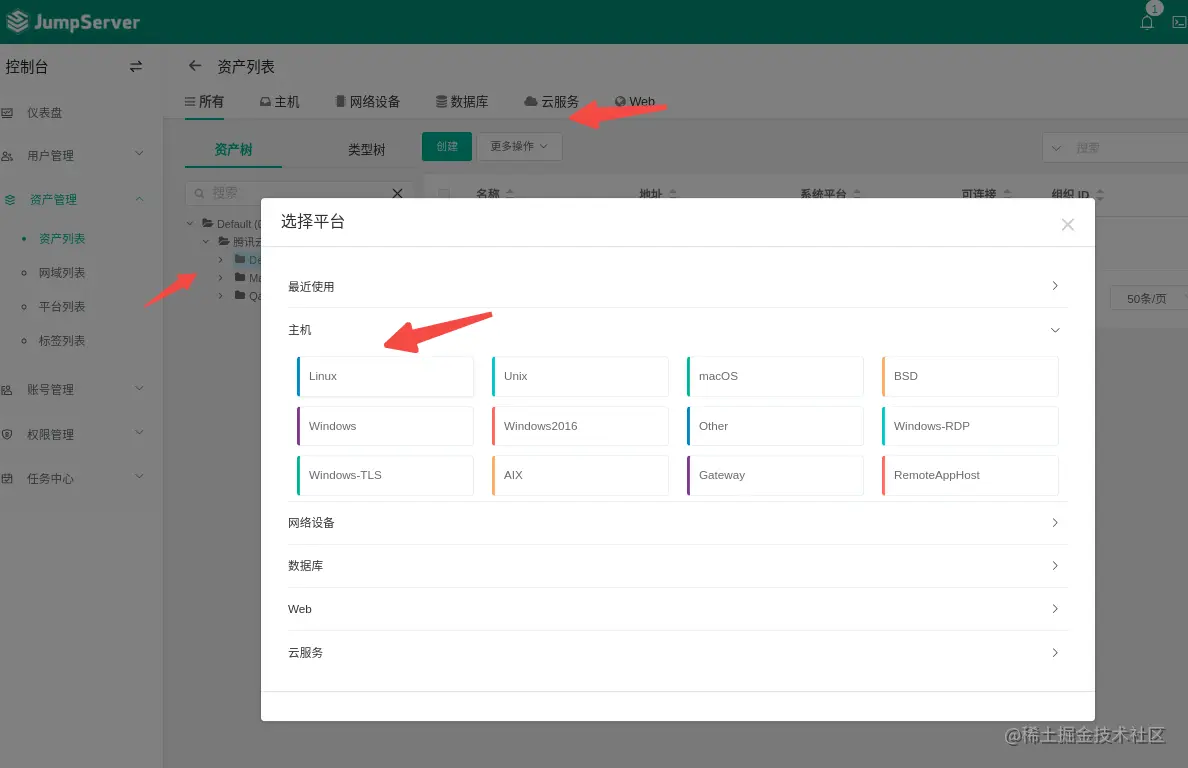Screen dimensions: 1188x768
Task: Choose the Windows platform
Action: 385,426
